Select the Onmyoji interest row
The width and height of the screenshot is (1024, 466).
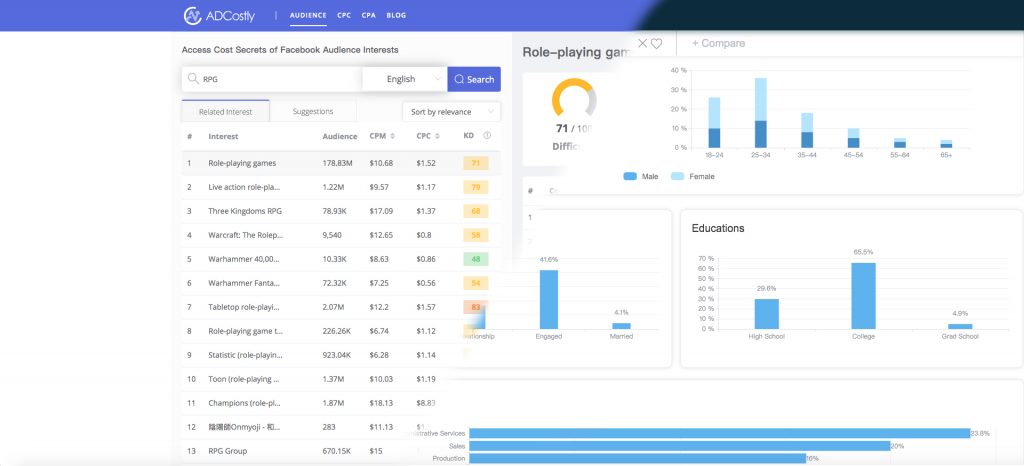click(341, 427)
